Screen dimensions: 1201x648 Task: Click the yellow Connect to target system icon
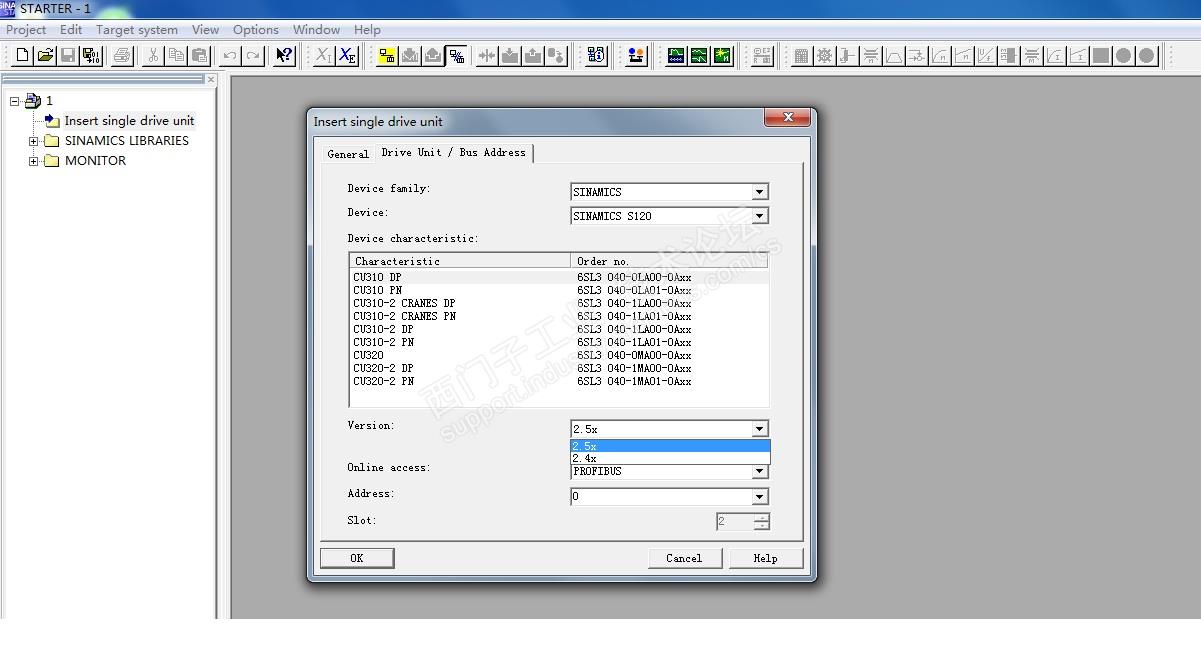coord(387,55)
